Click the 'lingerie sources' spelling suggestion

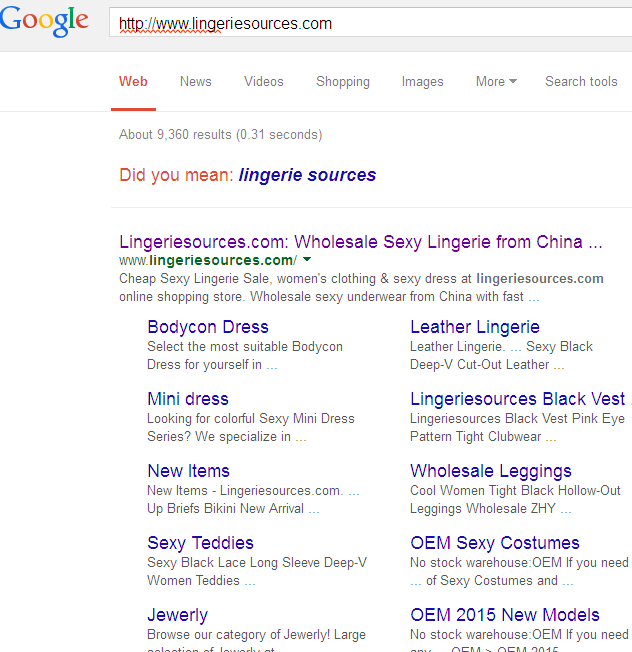click(x=307, y=175)
